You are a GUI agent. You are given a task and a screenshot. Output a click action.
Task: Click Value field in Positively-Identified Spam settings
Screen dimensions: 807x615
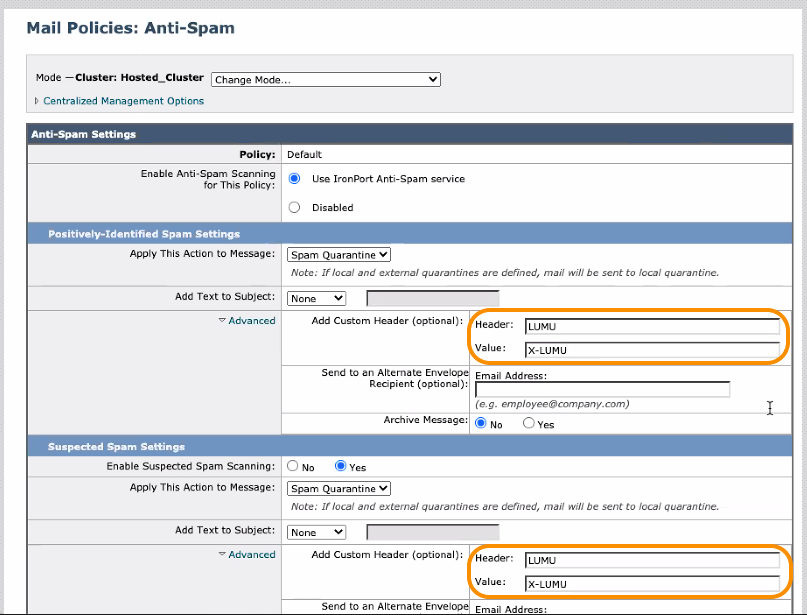651,350
